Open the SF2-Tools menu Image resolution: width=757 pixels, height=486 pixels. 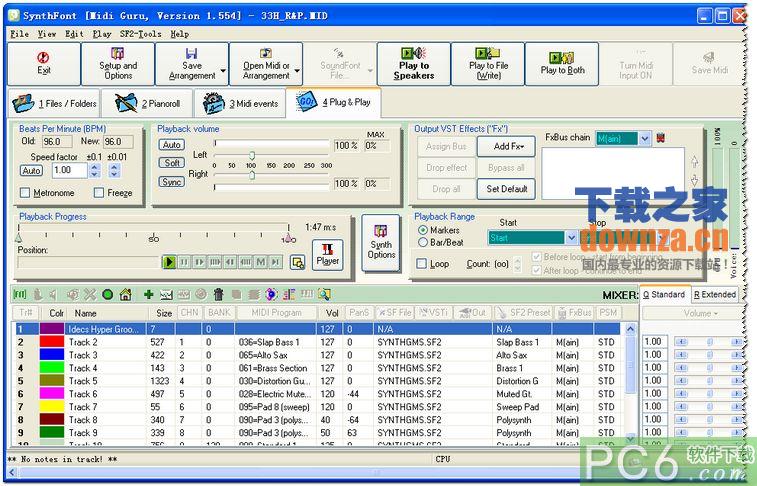pos(140,34)
